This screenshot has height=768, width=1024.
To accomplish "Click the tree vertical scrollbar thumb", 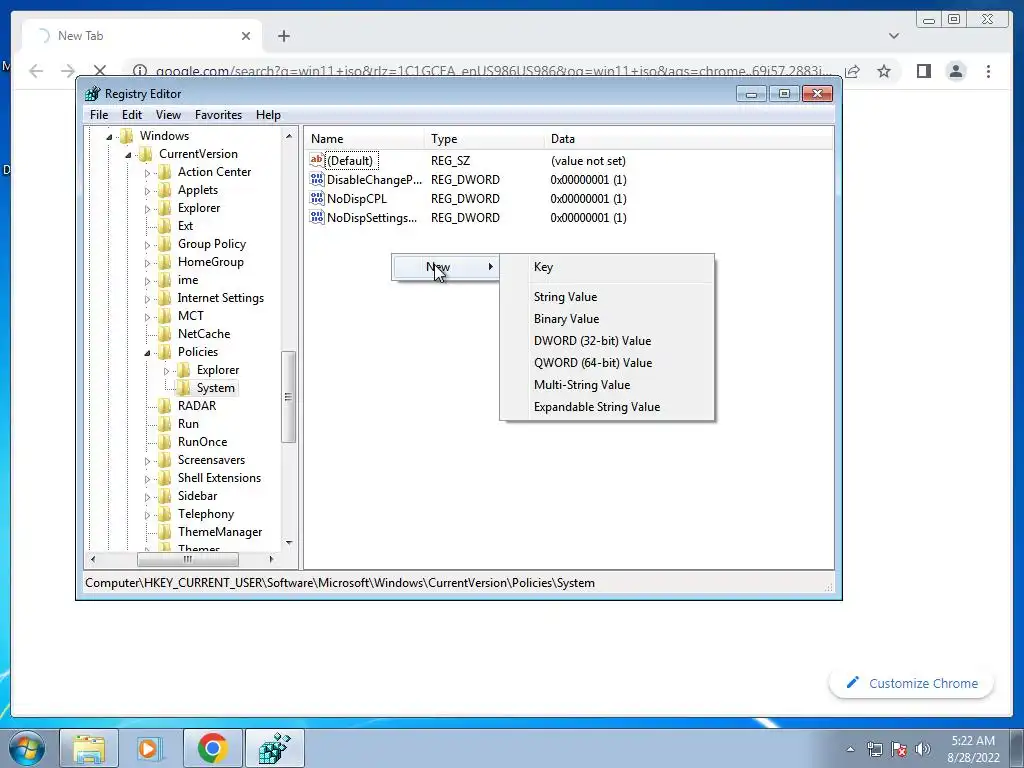I will 288,397.
